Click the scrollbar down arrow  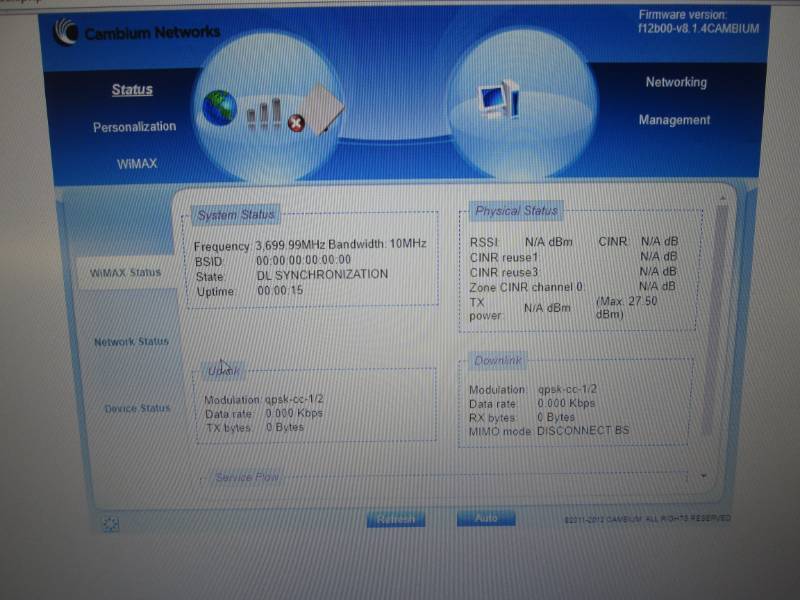click(x=704, y=476)
